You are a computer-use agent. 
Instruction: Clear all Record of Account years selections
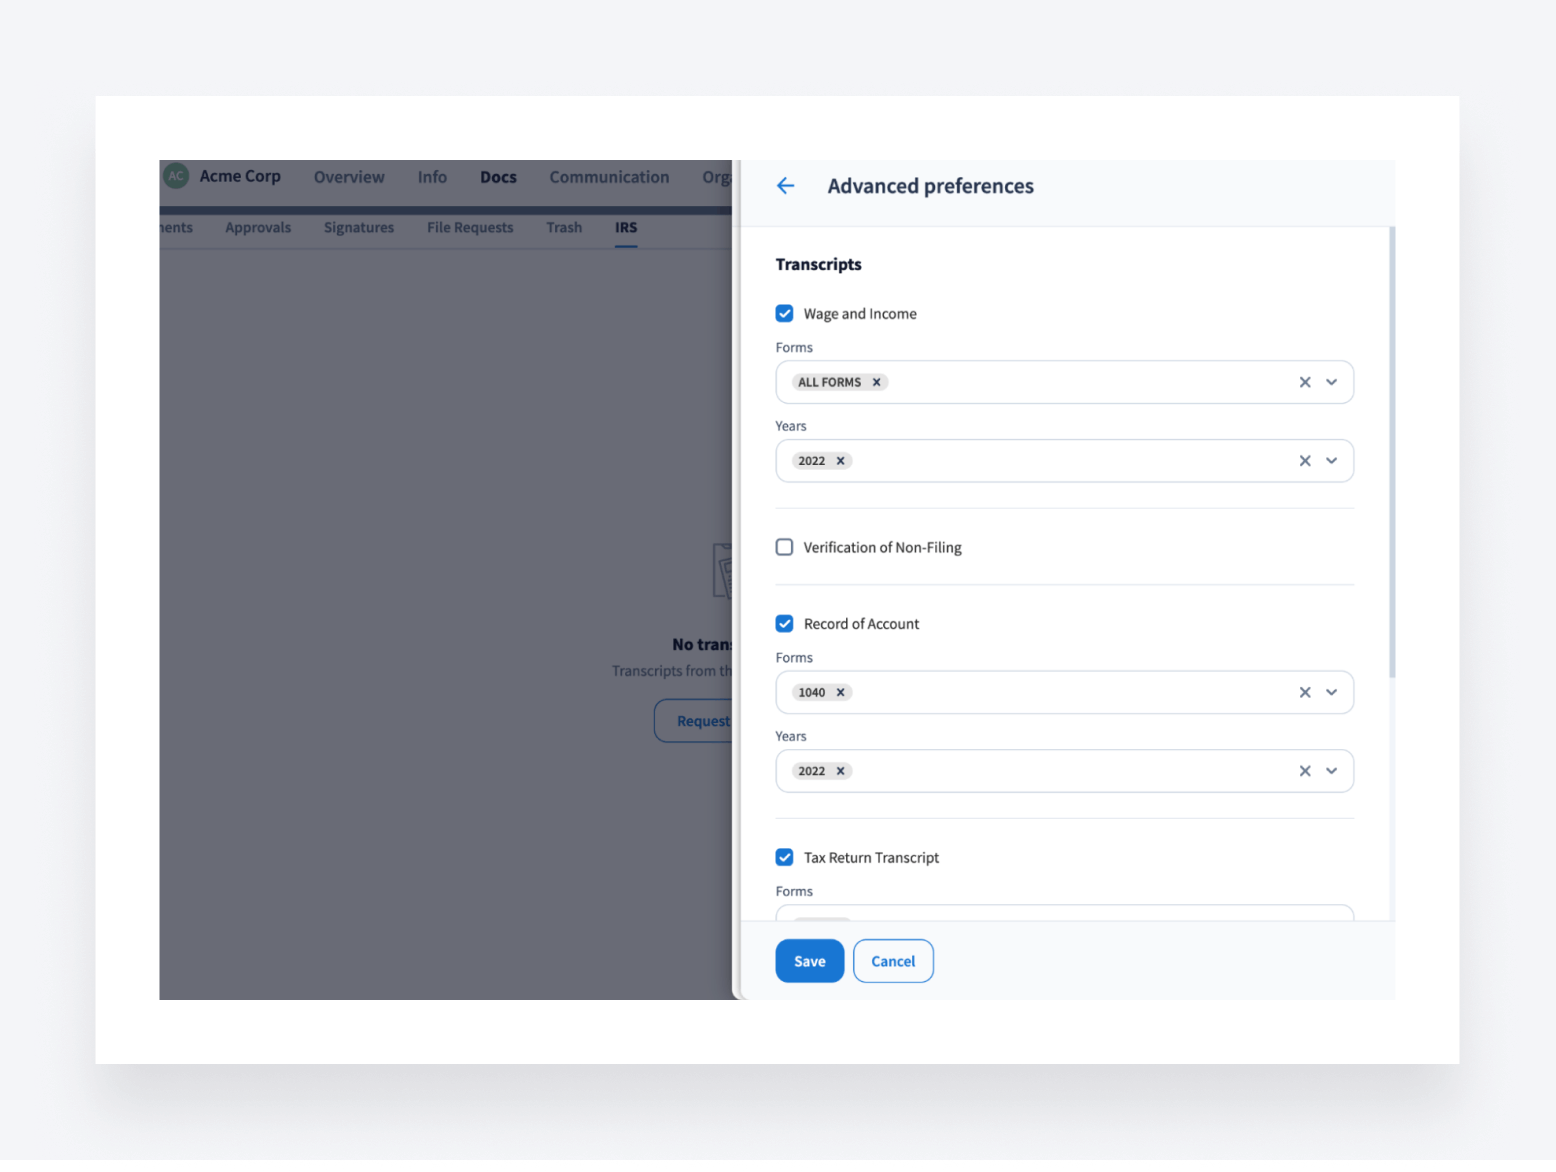click(x=1304, y=771)
